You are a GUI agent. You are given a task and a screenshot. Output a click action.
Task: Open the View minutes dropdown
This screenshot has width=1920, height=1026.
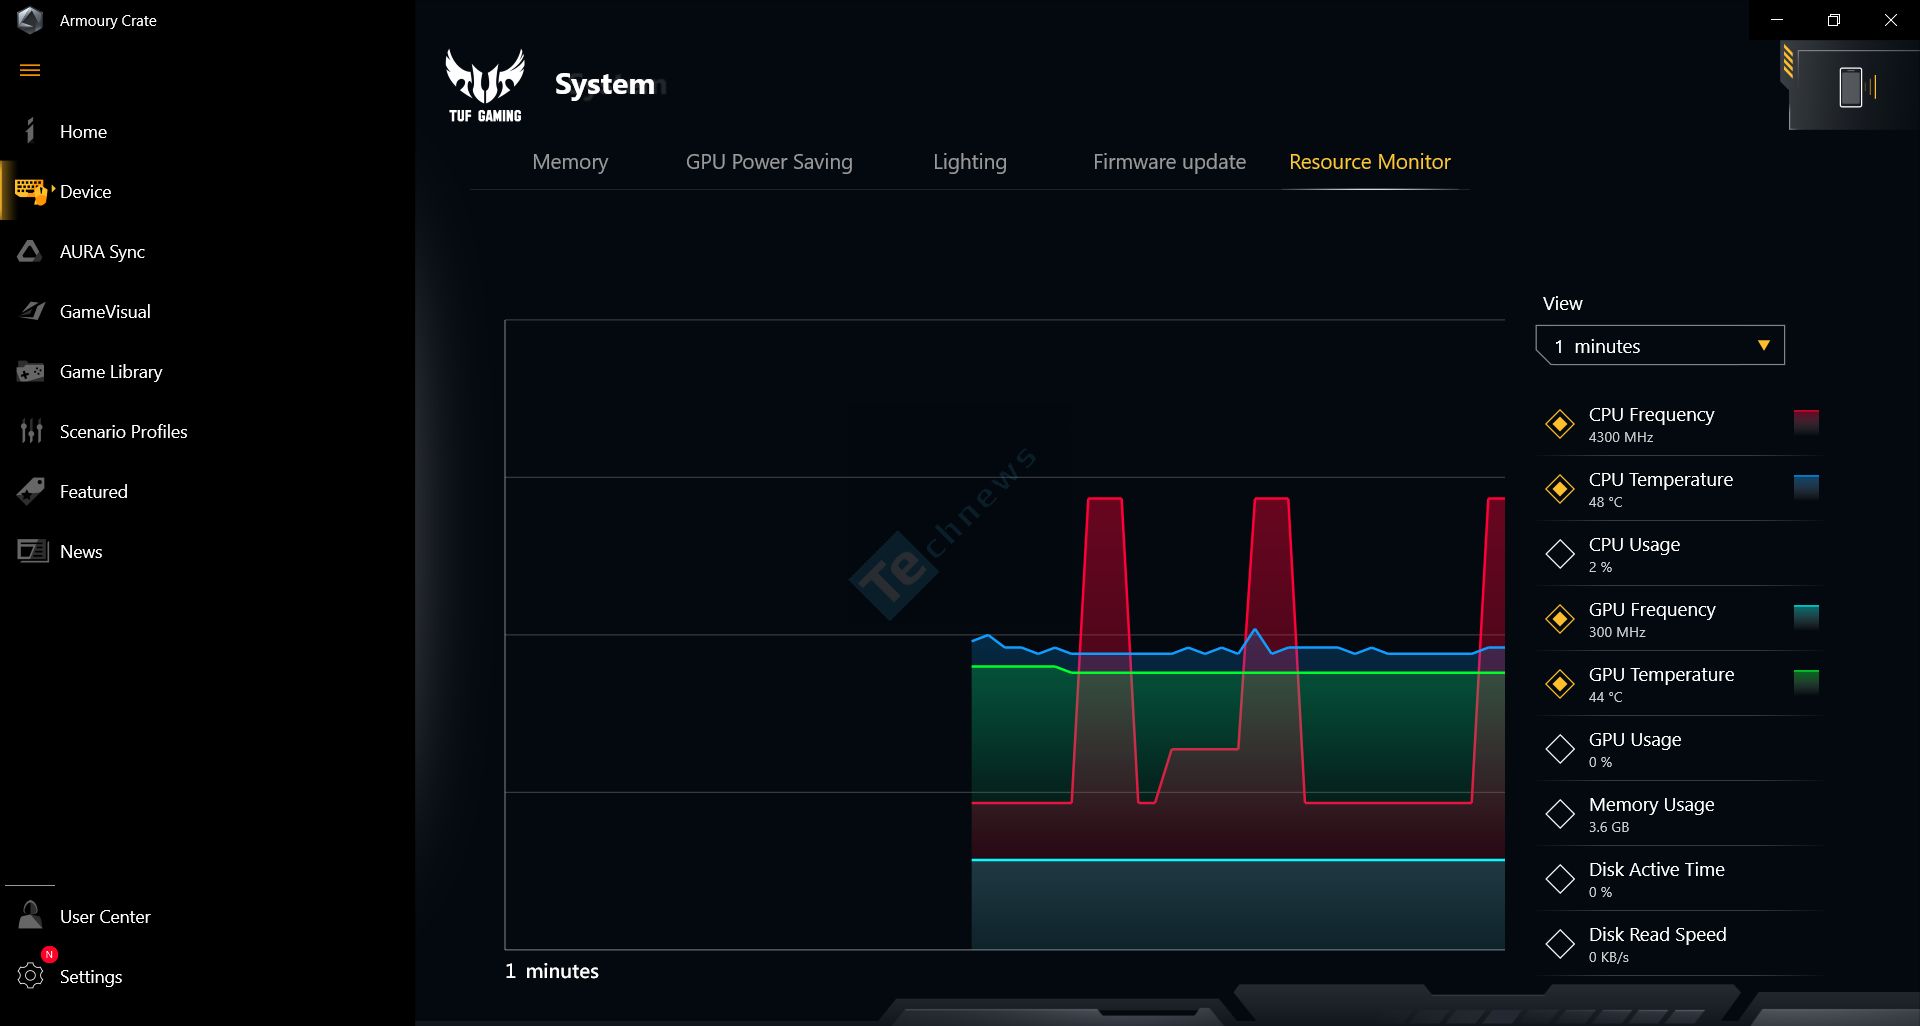pos(1660,346)
